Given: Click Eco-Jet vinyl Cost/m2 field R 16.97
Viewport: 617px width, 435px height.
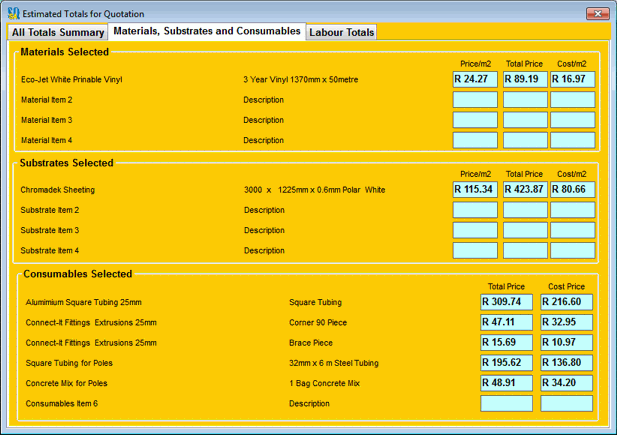Looking at the screenshot, I should 572,79.
